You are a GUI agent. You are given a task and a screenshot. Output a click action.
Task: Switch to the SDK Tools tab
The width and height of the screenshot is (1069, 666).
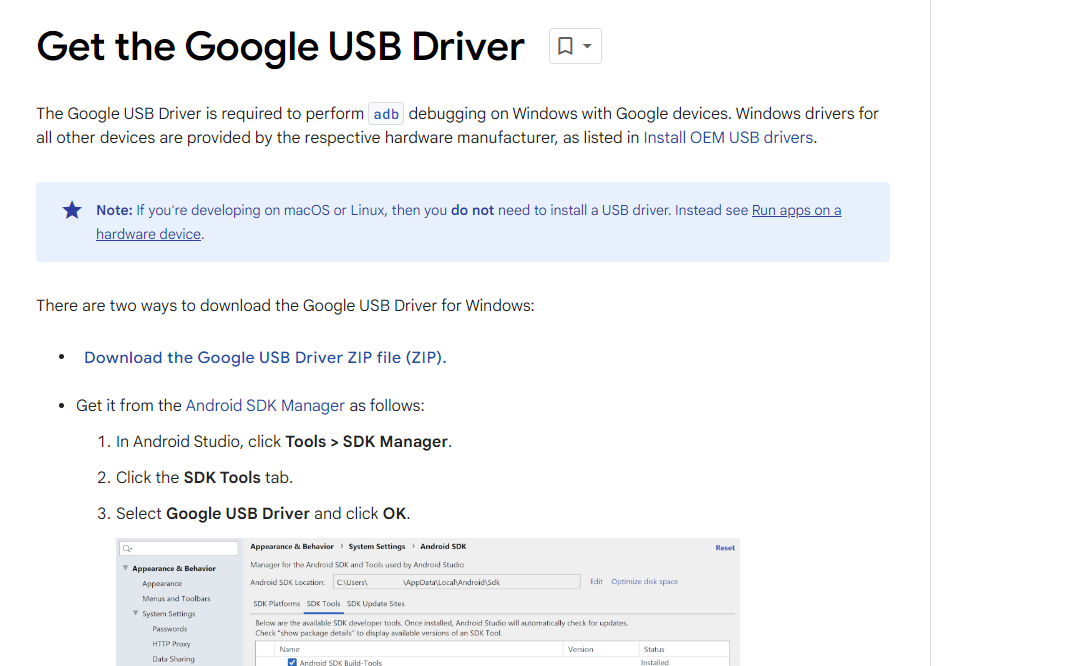pos(323,603)
